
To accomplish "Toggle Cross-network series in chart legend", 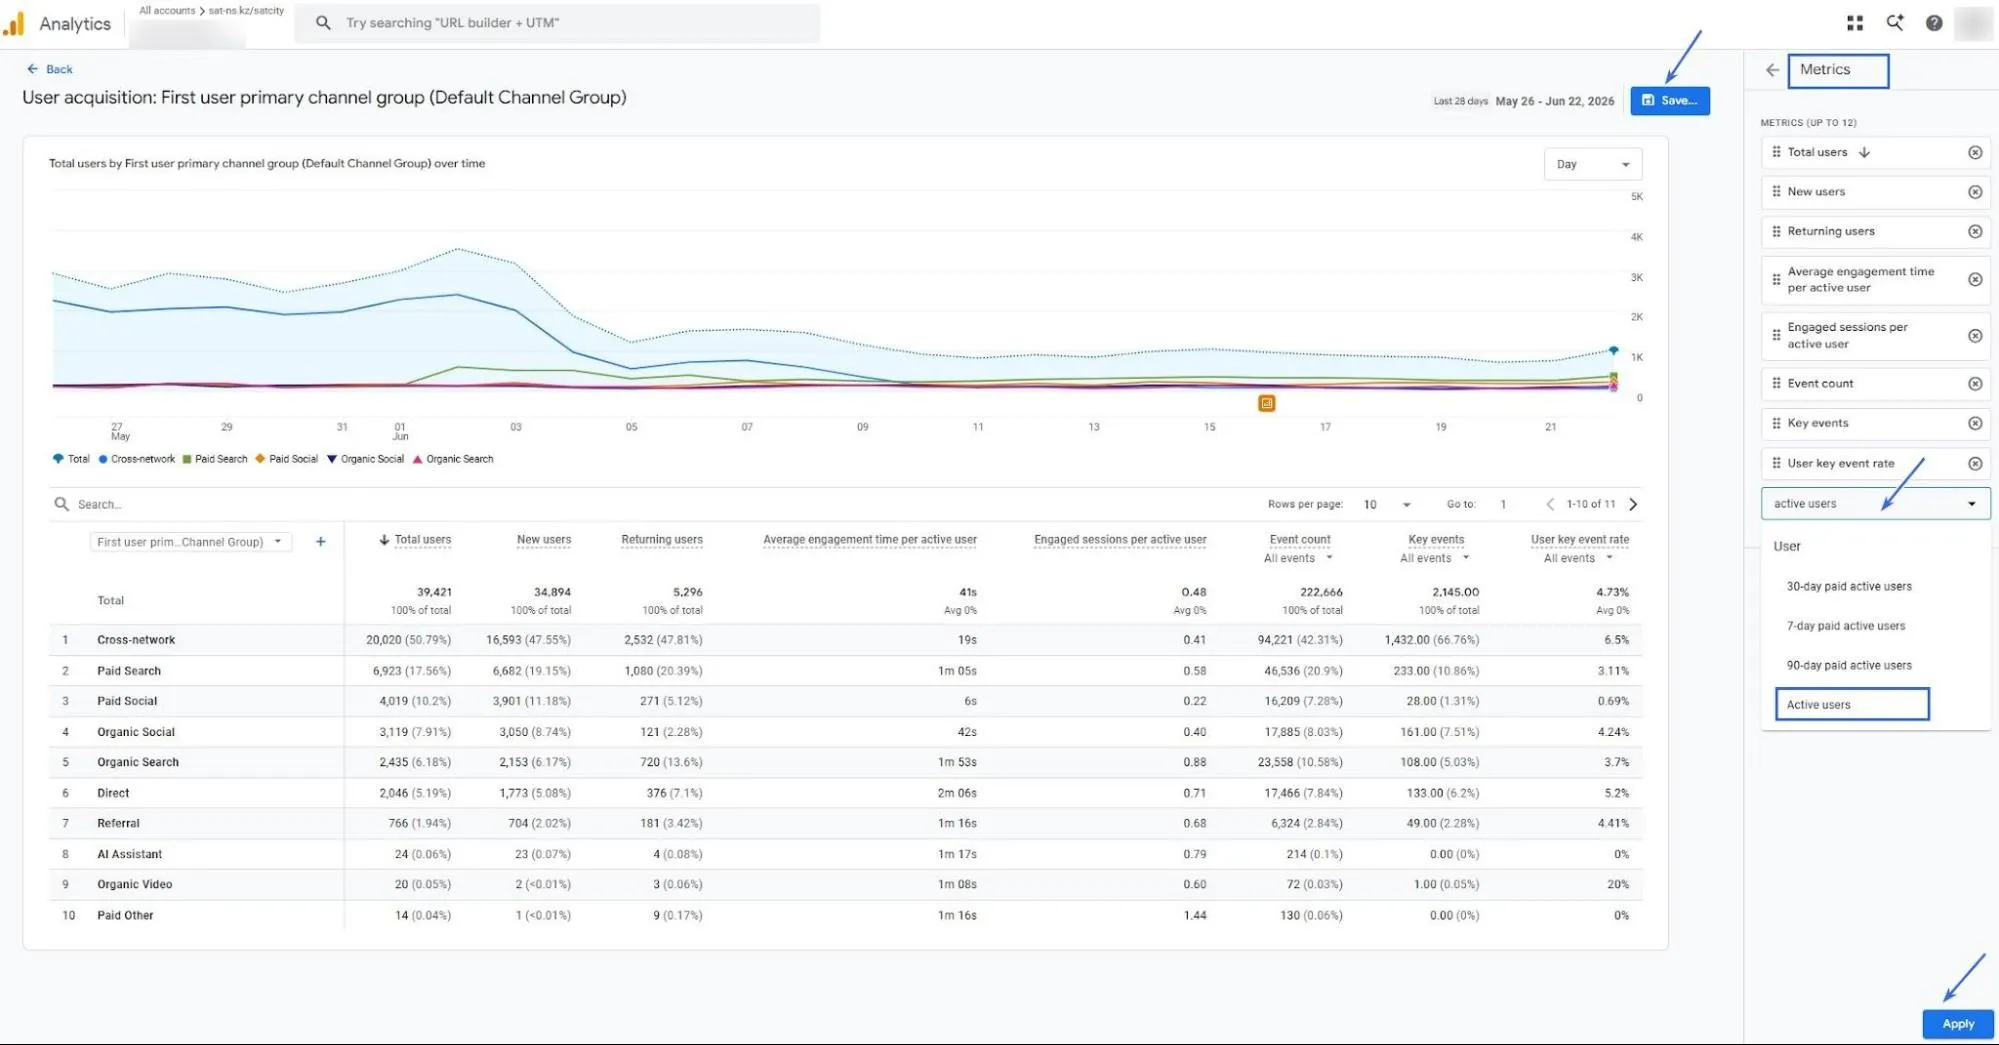I will click(137, 459).
